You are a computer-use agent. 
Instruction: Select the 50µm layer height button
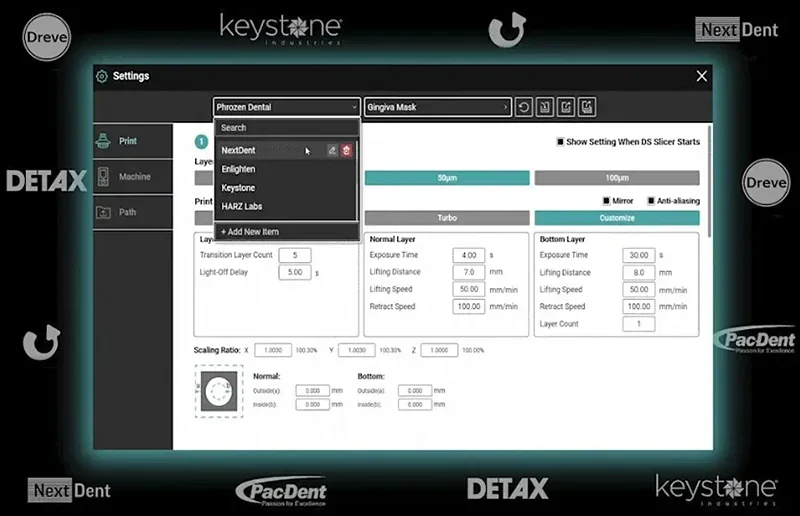pos(447,178)
